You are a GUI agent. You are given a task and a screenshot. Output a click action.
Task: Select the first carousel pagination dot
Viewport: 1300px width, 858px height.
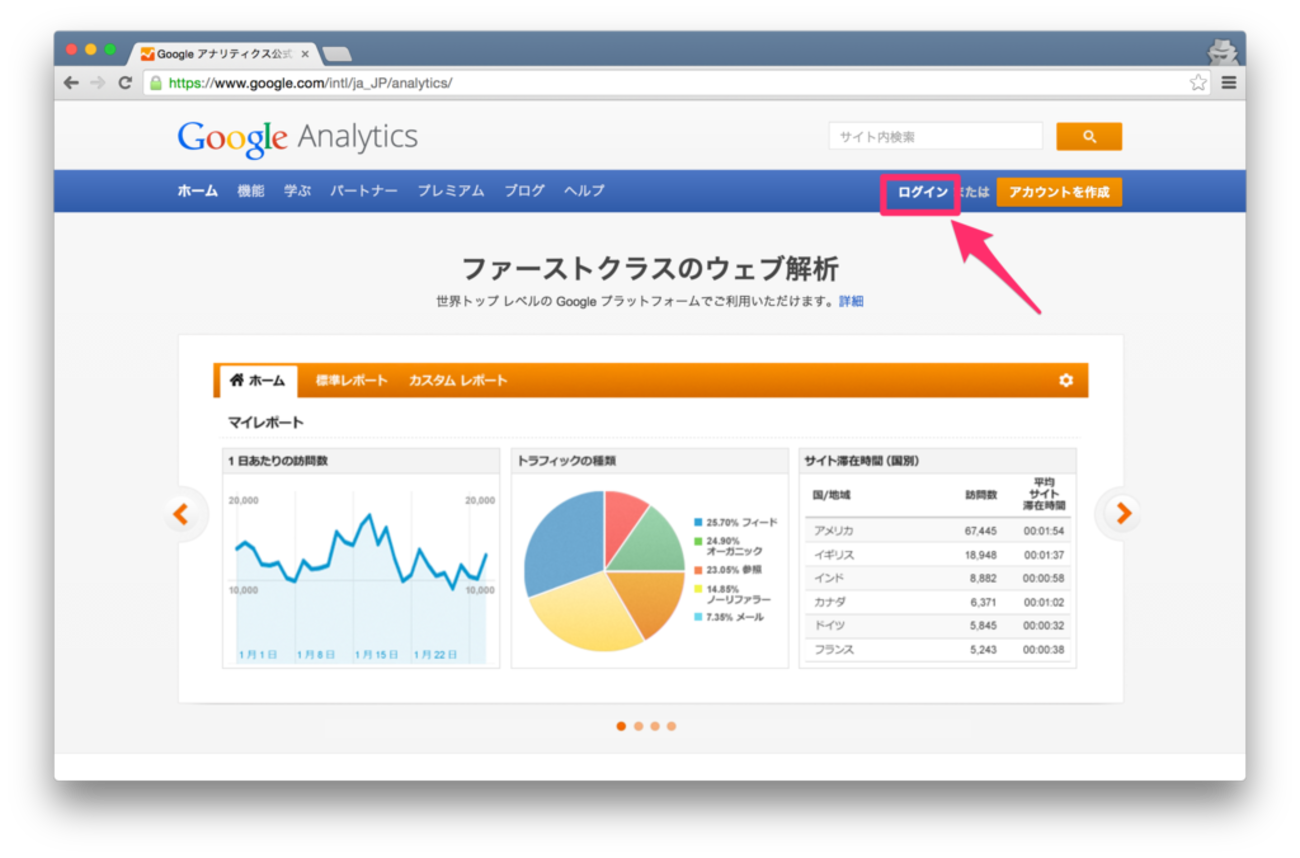pos(621,726)
